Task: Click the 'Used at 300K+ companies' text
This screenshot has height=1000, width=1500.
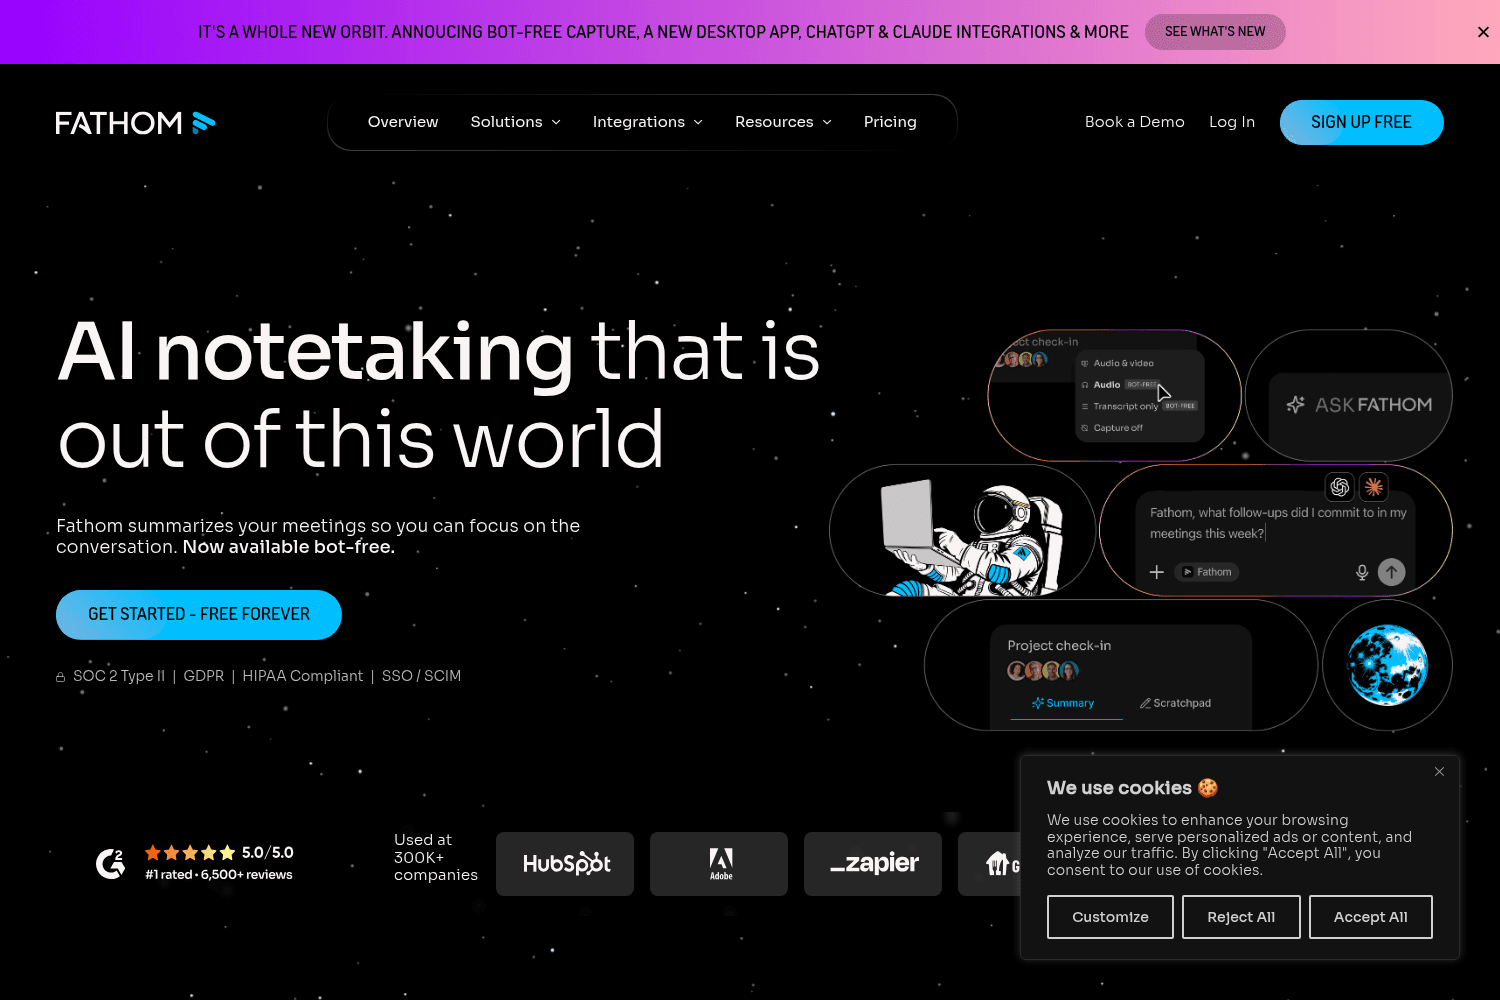Action: coord(436,858)
